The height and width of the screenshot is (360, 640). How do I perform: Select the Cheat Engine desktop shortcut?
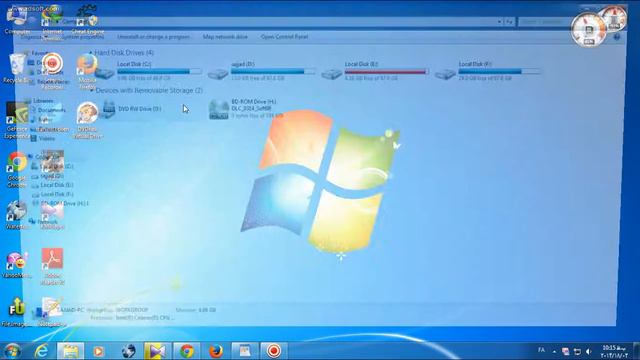87,19
